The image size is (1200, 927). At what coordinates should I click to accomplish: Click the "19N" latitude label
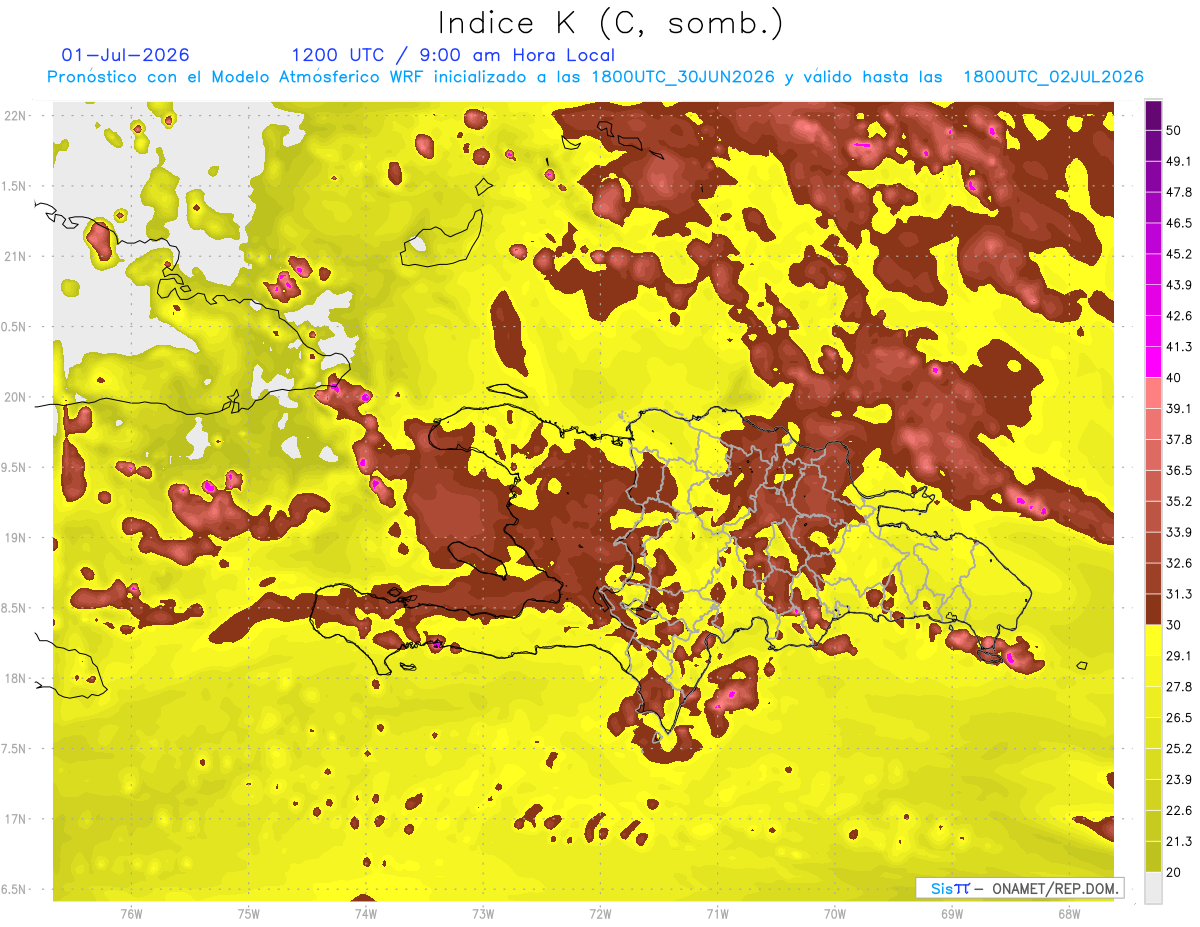14,537
